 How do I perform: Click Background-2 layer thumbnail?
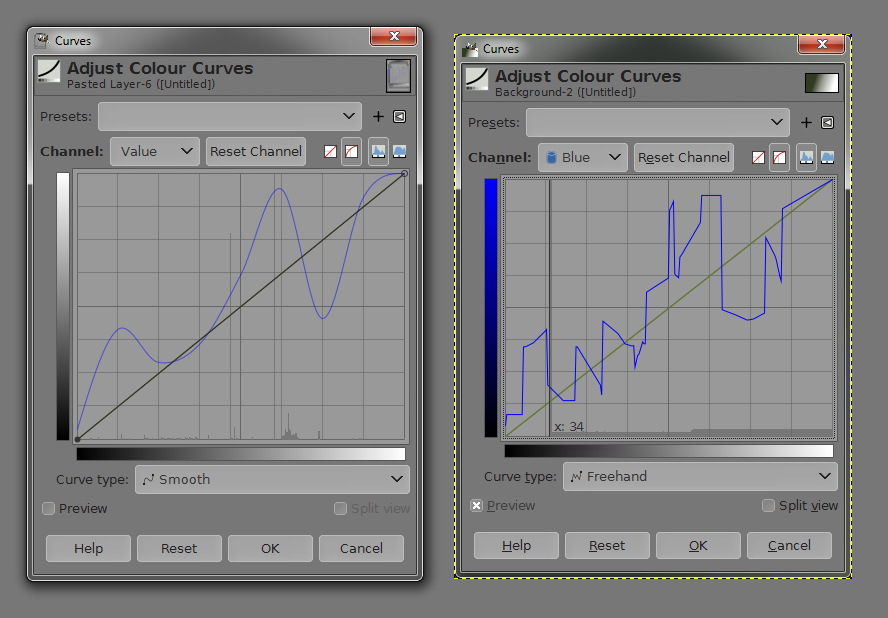[x=821, y=83]
